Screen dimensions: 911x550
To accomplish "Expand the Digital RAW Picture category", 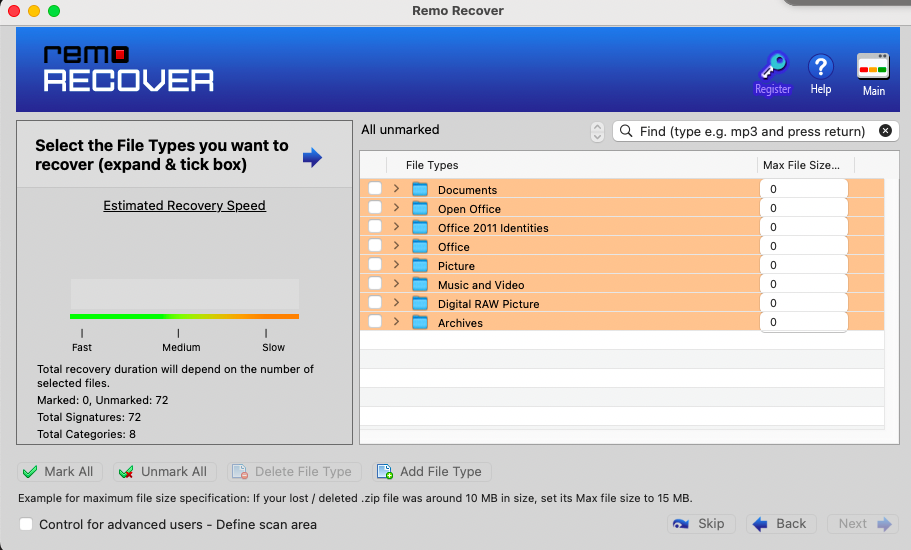I will coord(396,303).
